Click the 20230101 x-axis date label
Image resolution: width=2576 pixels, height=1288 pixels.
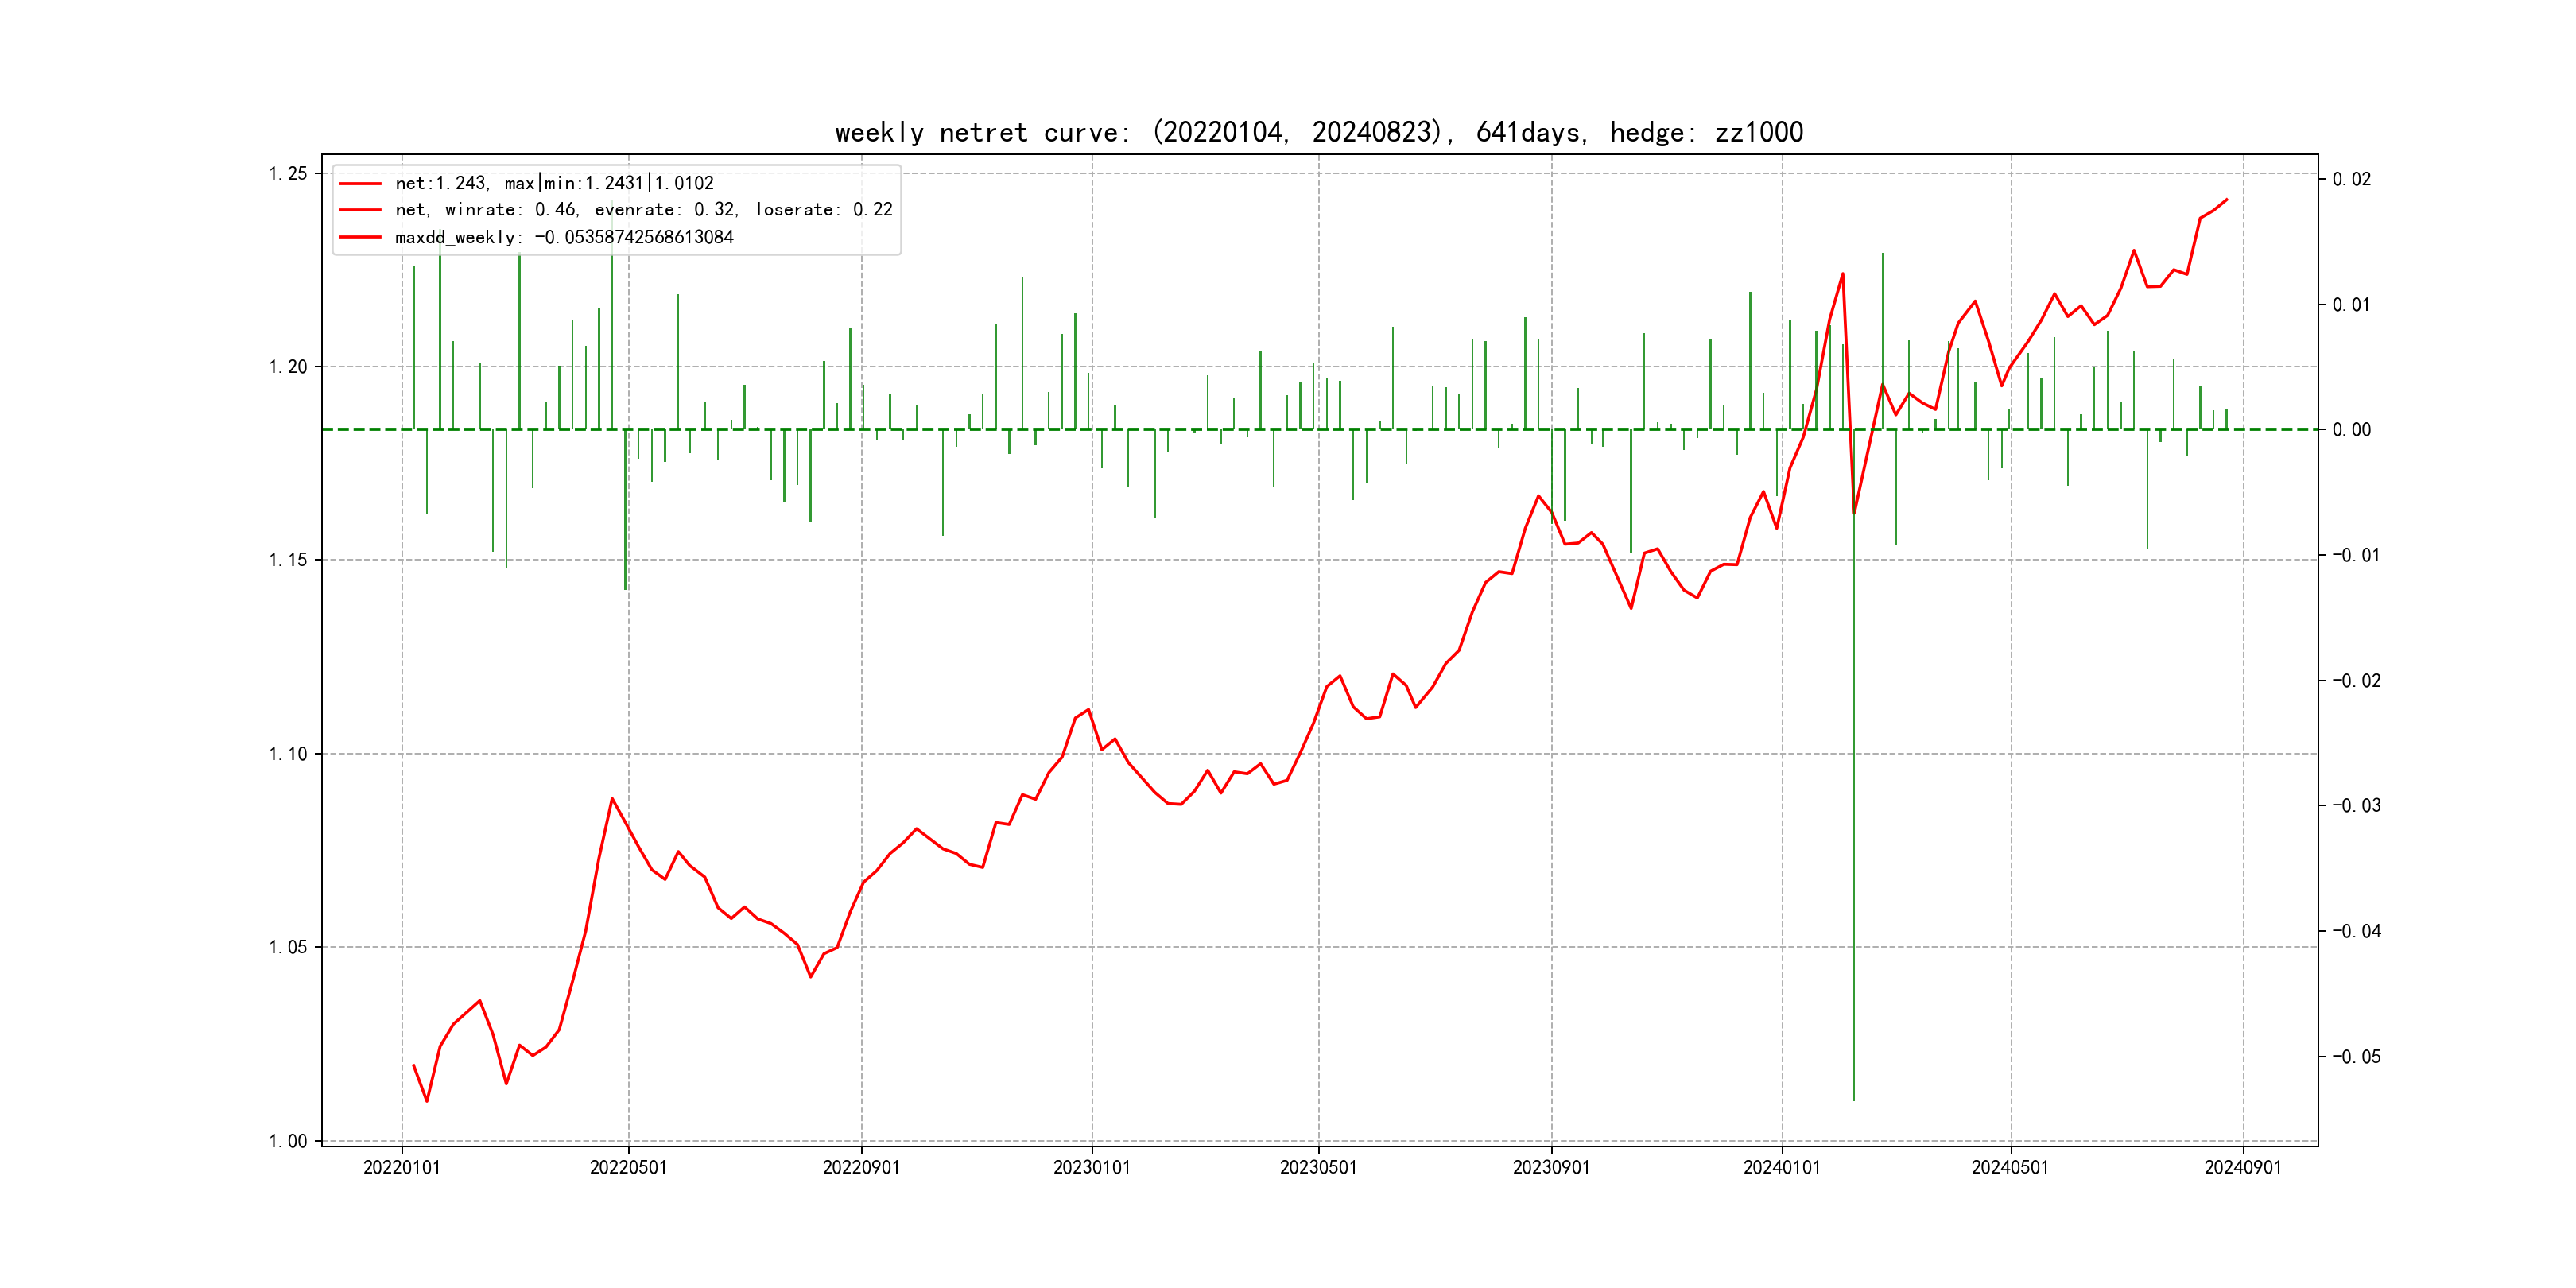[x=1091, y=1167]
